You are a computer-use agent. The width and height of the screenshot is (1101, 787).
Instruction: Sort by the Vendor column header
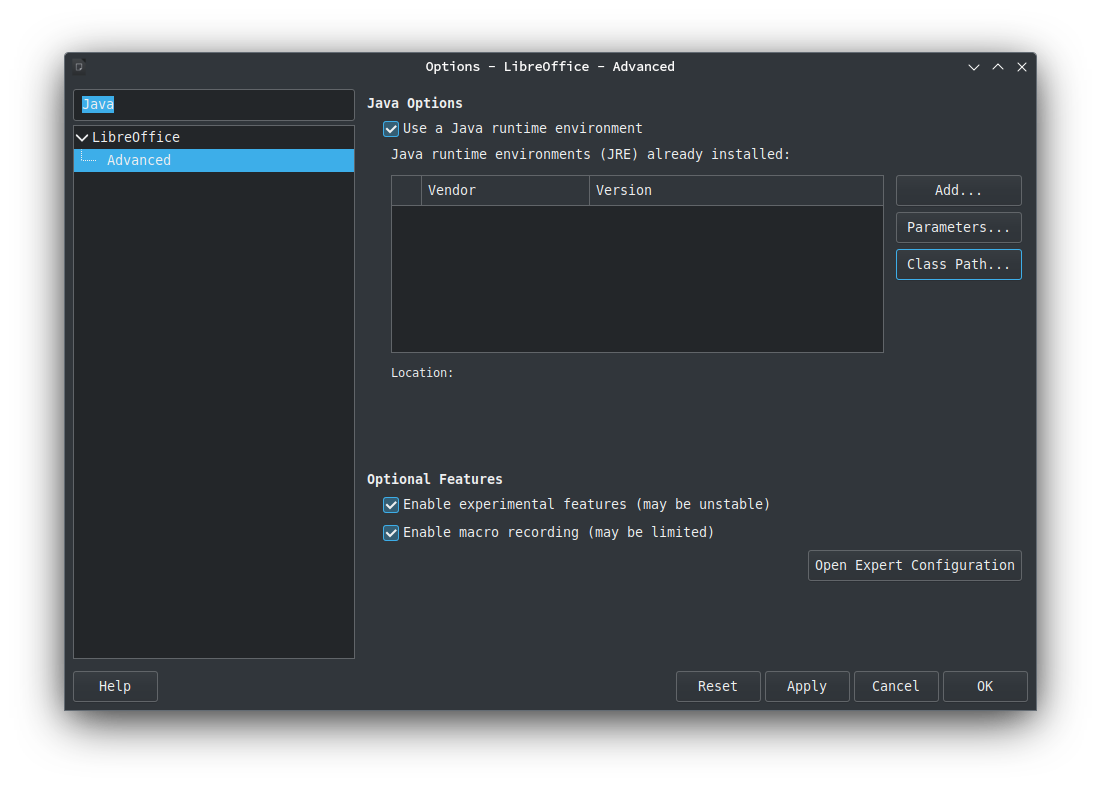505,190
